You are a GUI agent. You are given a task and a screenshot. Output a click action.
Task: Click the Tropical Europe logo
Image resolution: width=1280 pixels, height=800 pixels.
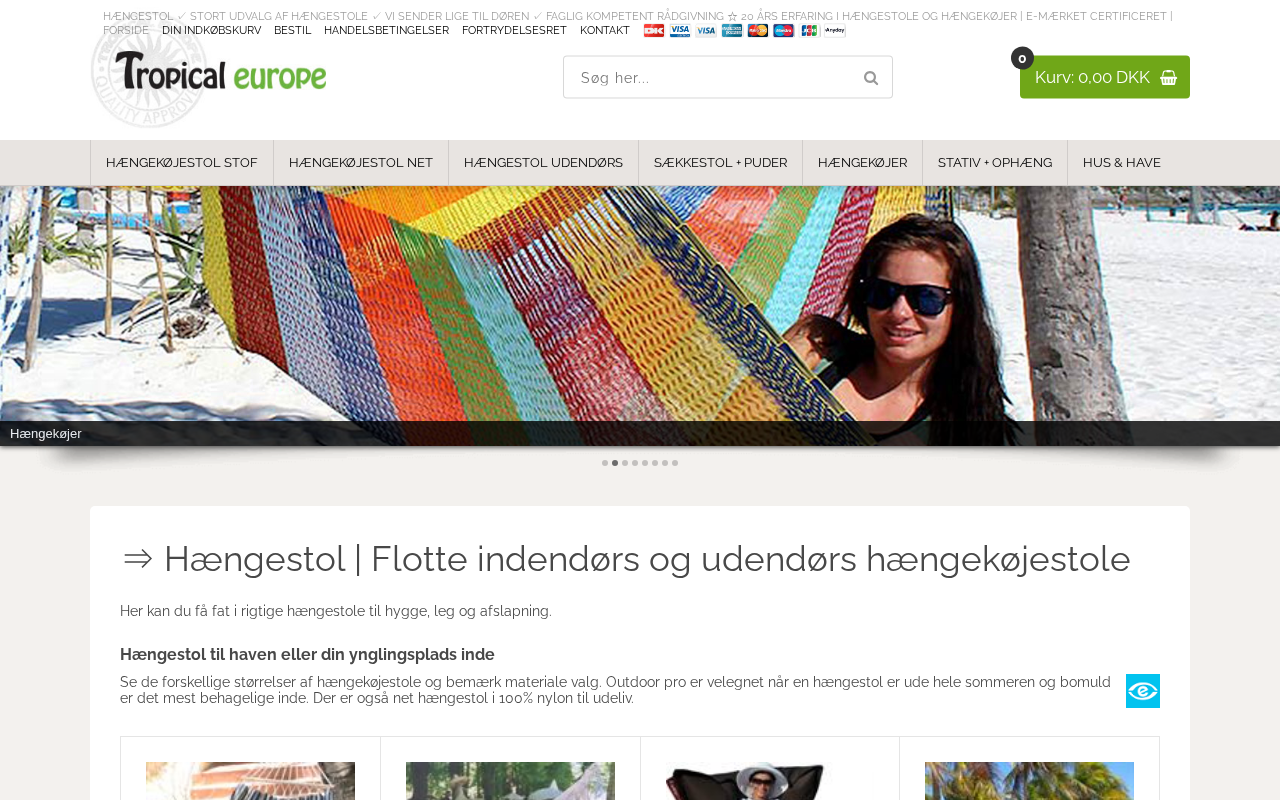pos(220,72)
